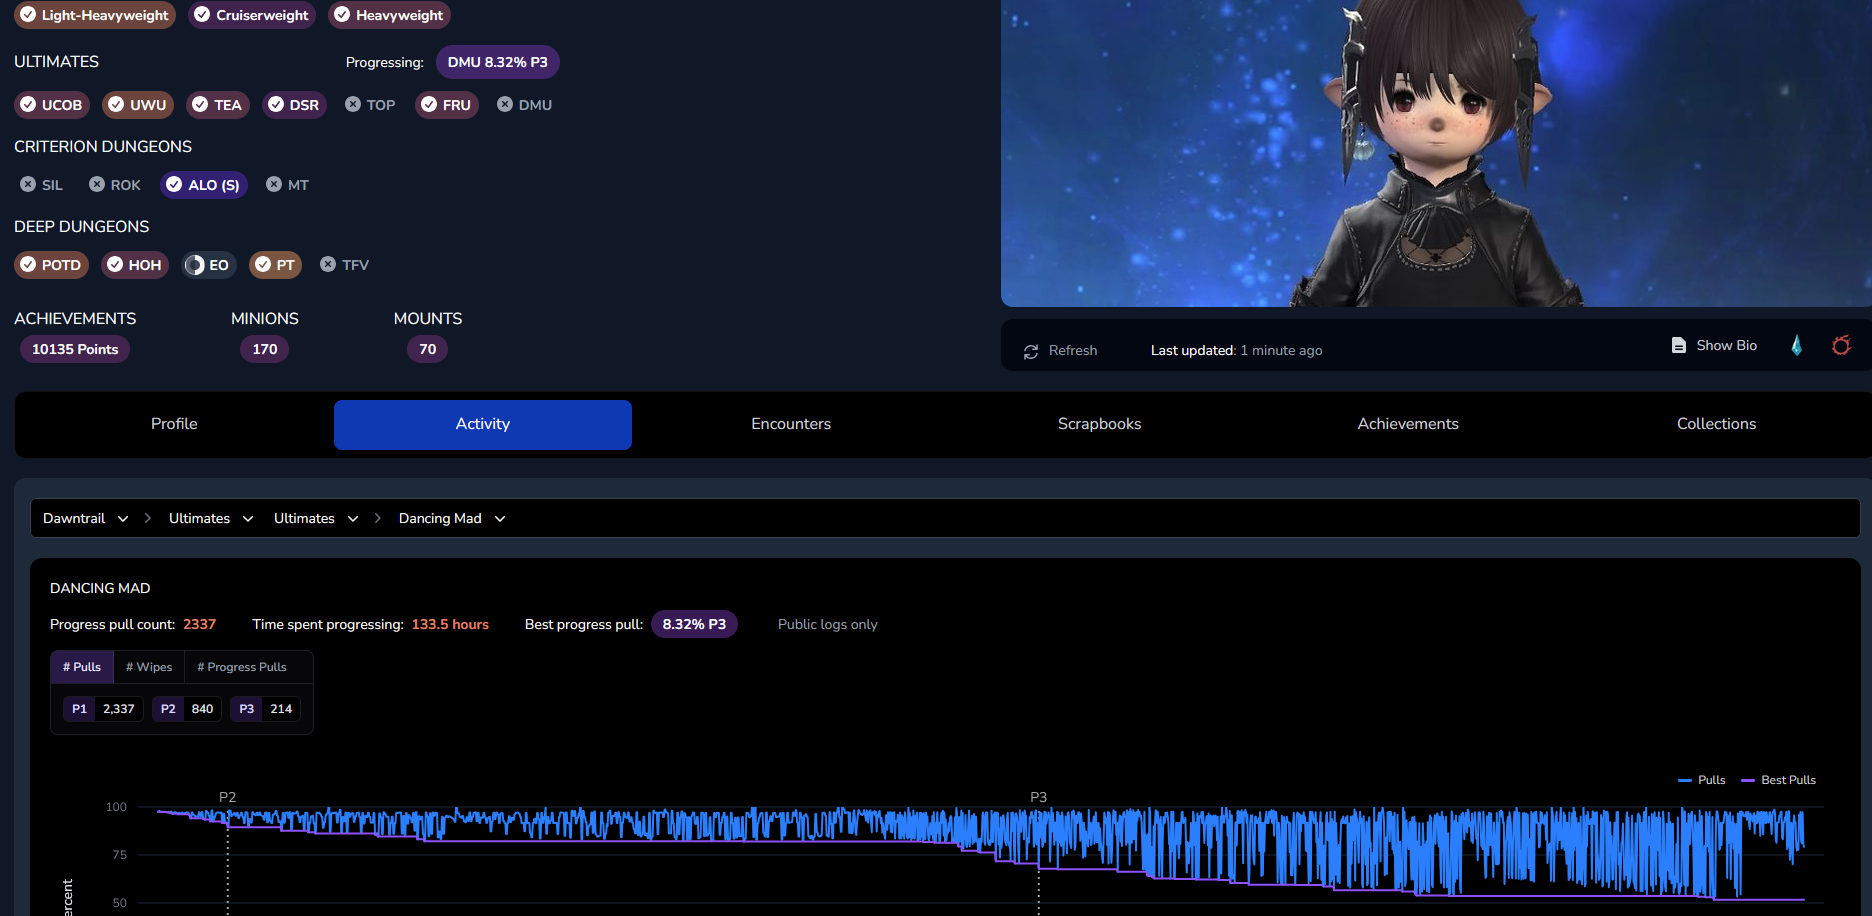Select the # Progress Pulls stat tab
Image resolution: width=1872 pixels, height=916 pixels.
click(x=242, y=667)
